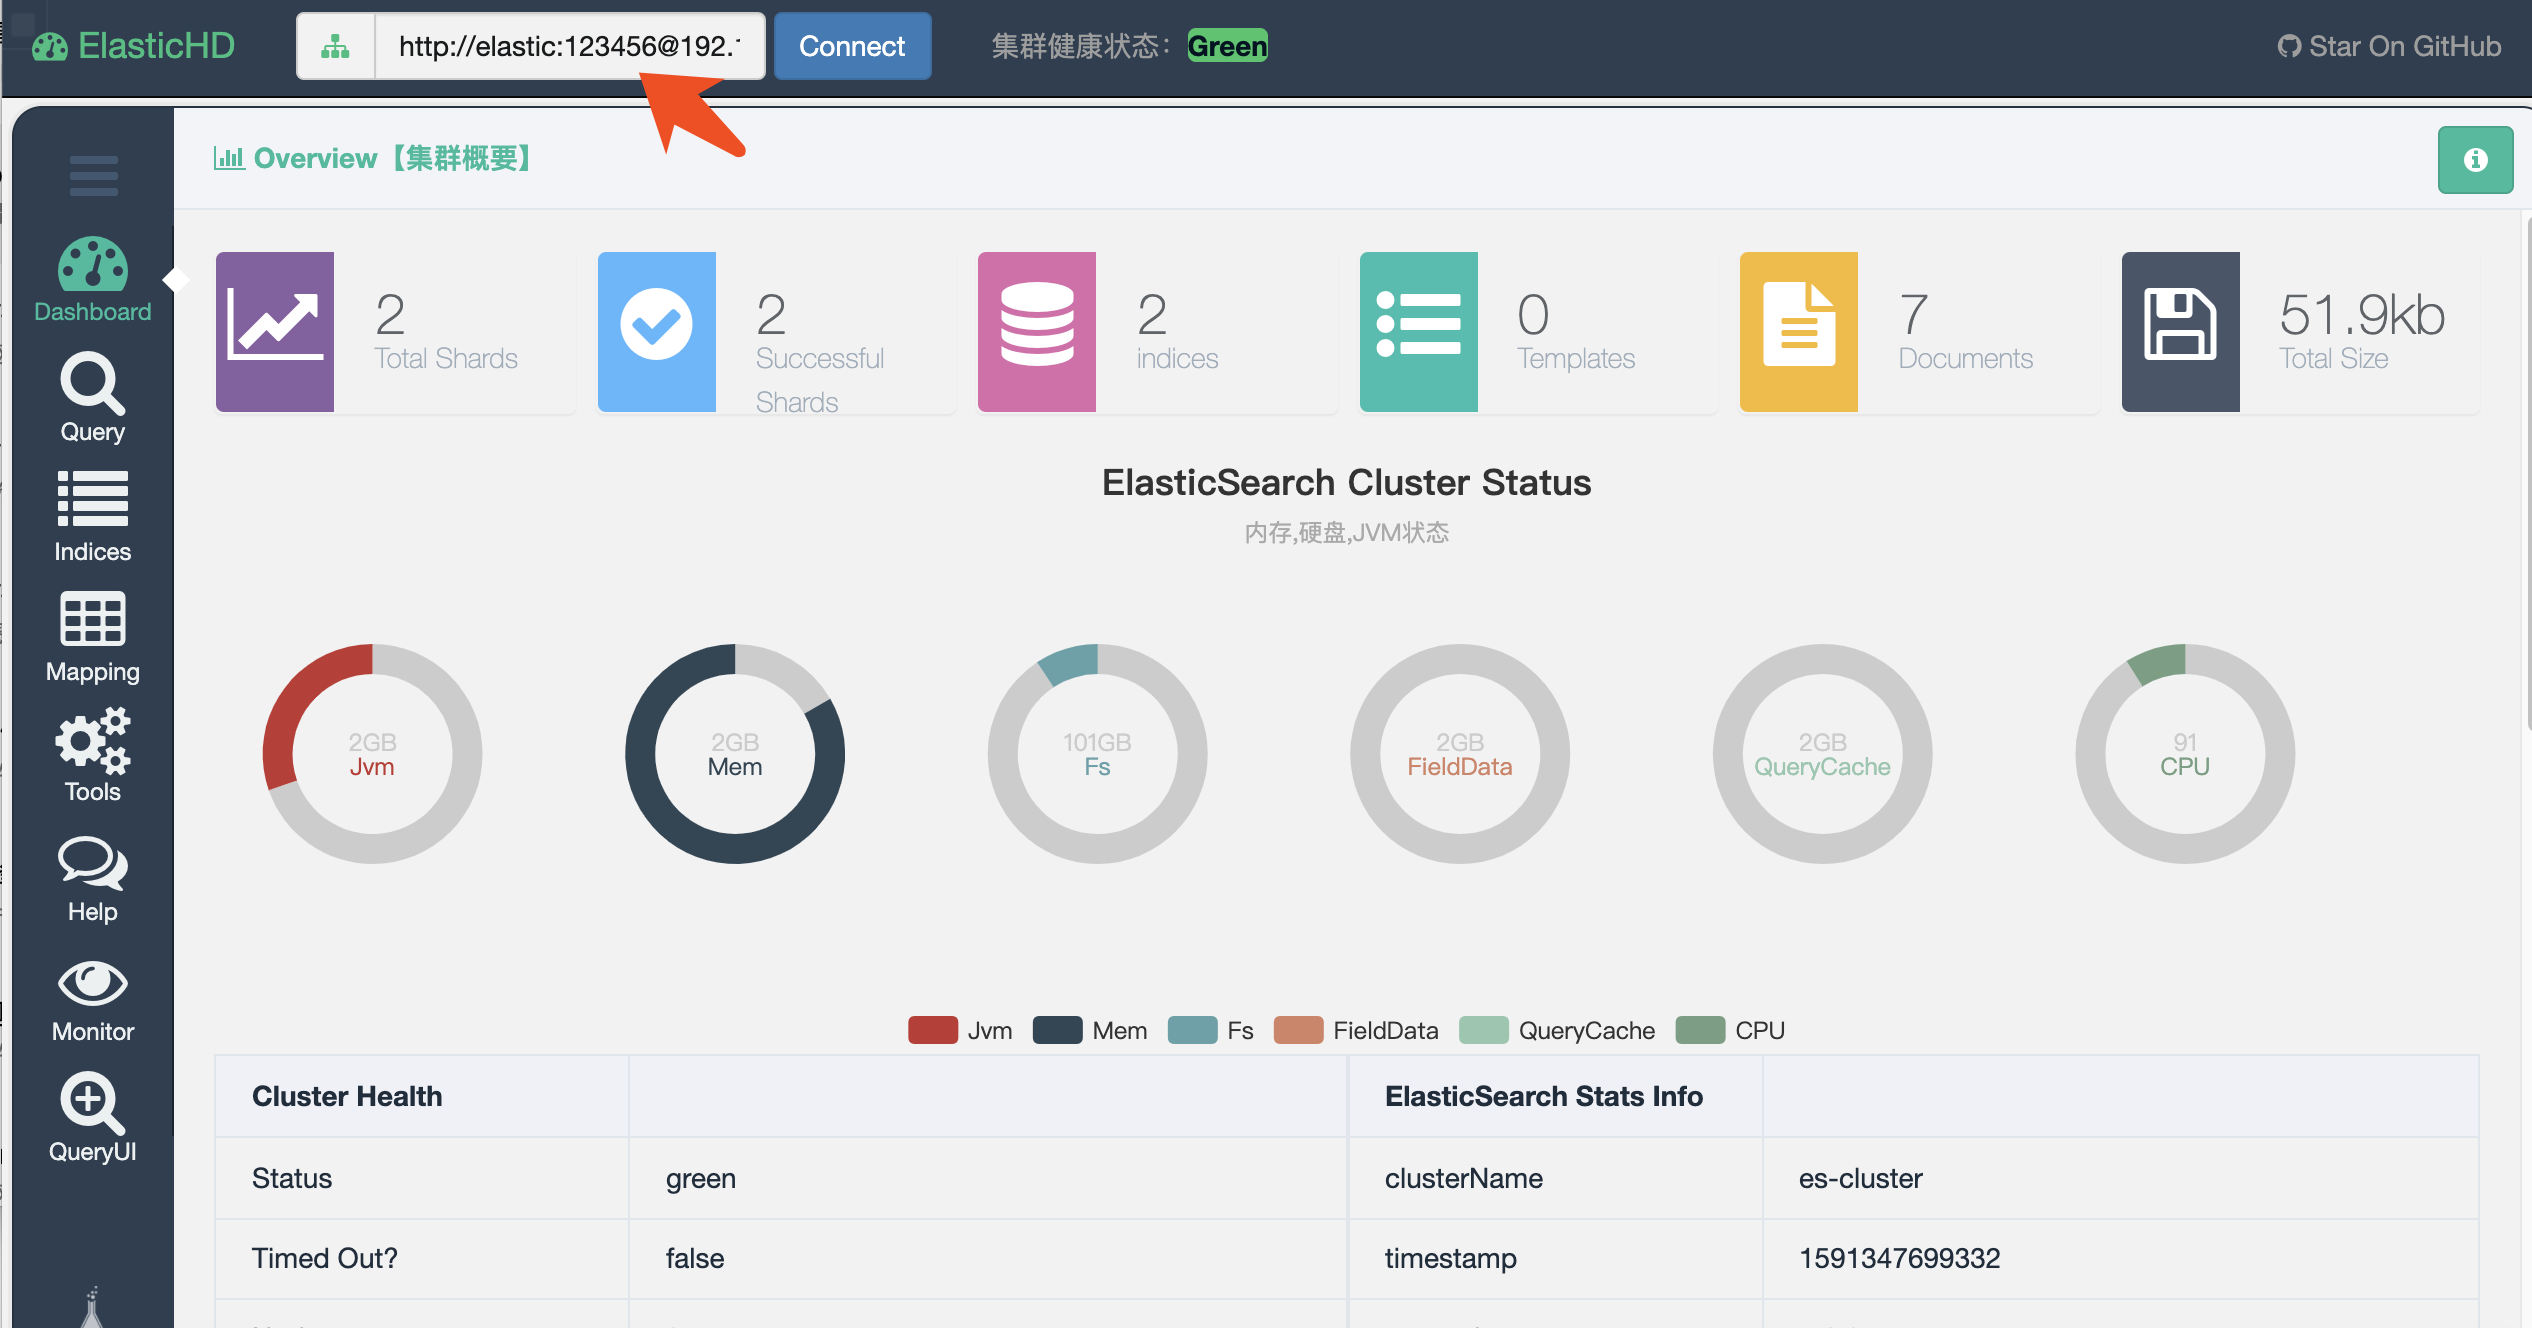Open the QueryUI zoom page
The height and width of the screenshot is (1328, 2532).
[x=93, y=1118]
